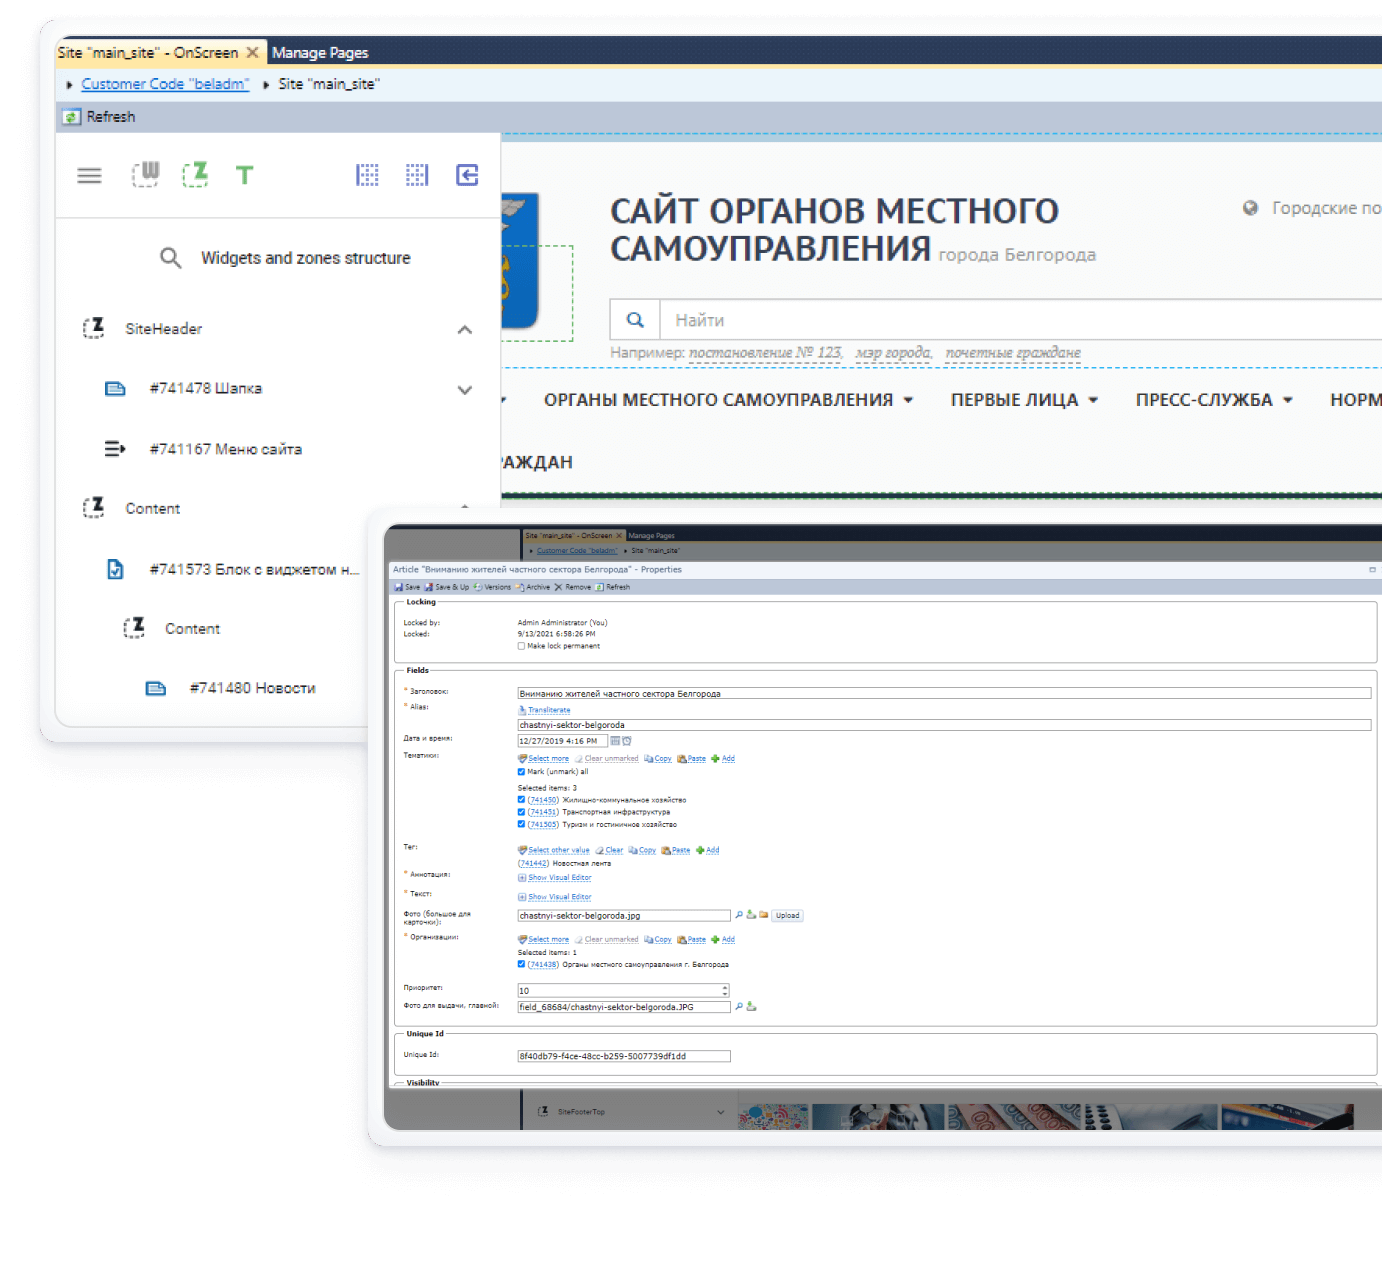Select the #741480 Новости tree item
The height and width of the screenshot is (1266, 1382).
[x=252, y=688]
